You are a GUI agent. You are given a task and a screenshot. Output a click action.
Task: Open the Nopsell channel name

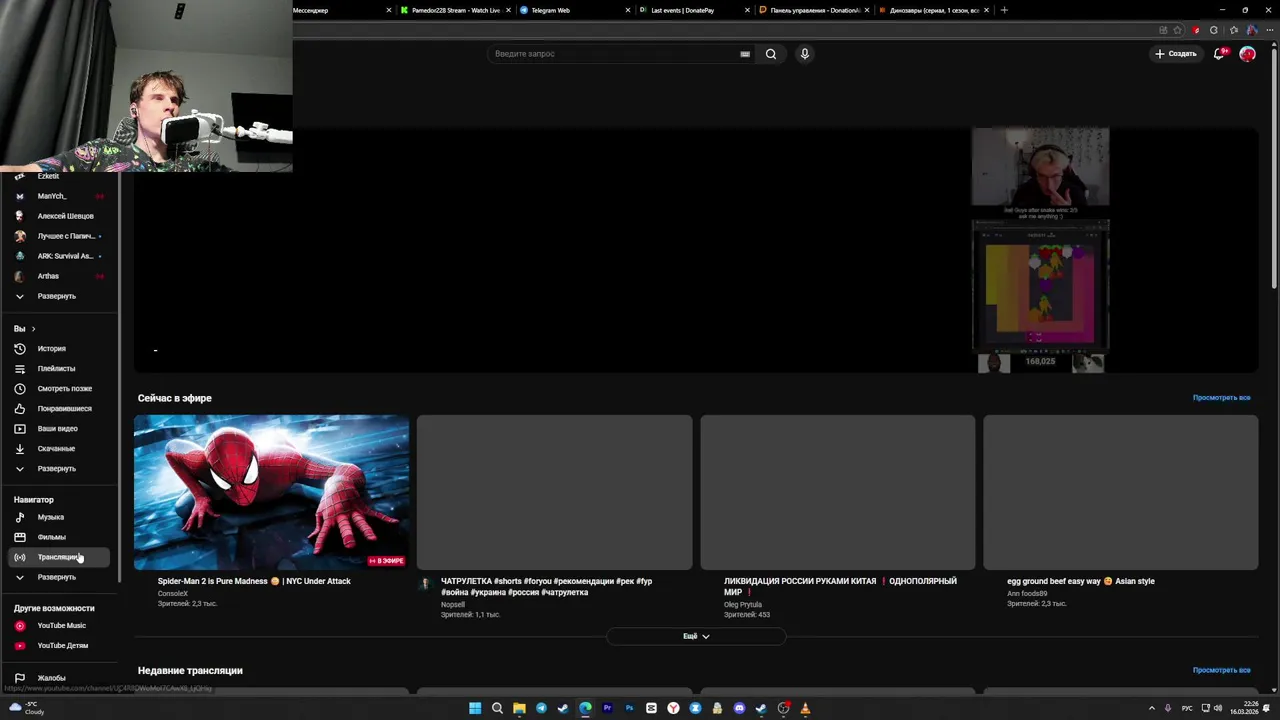(x=453, y=605)
